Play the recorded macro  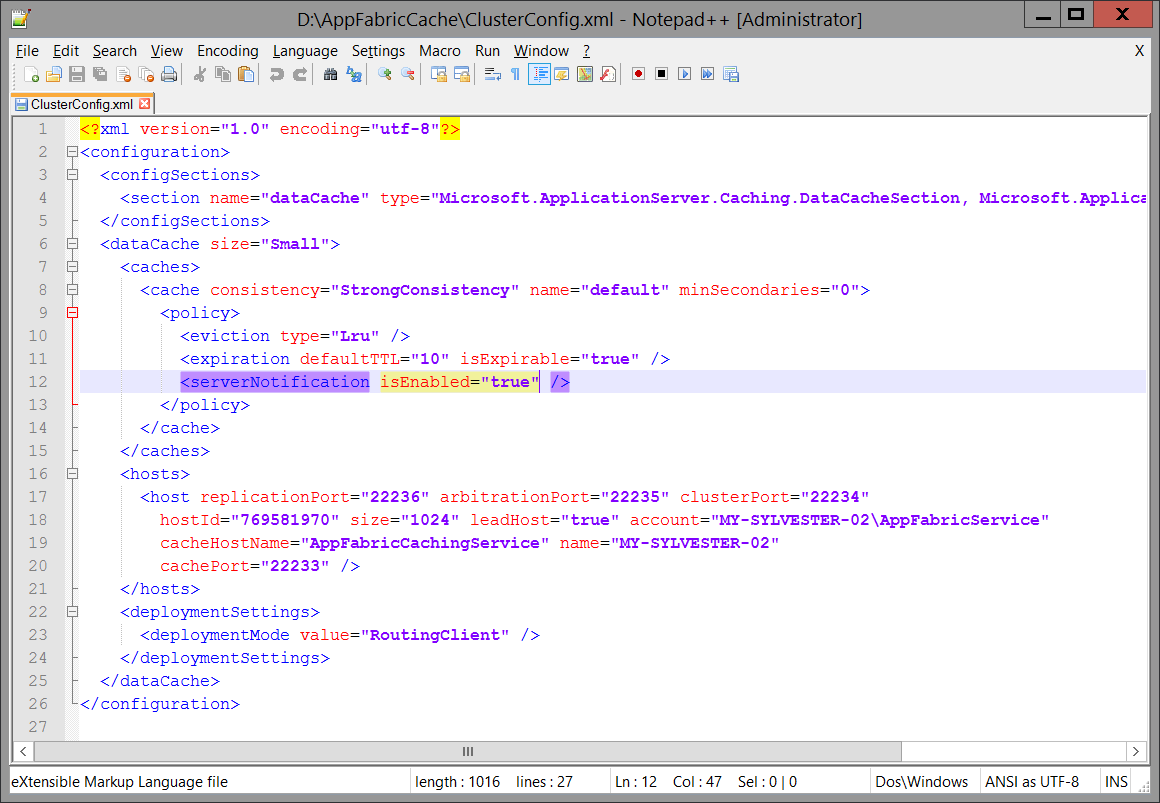click(x=684, y=73)
